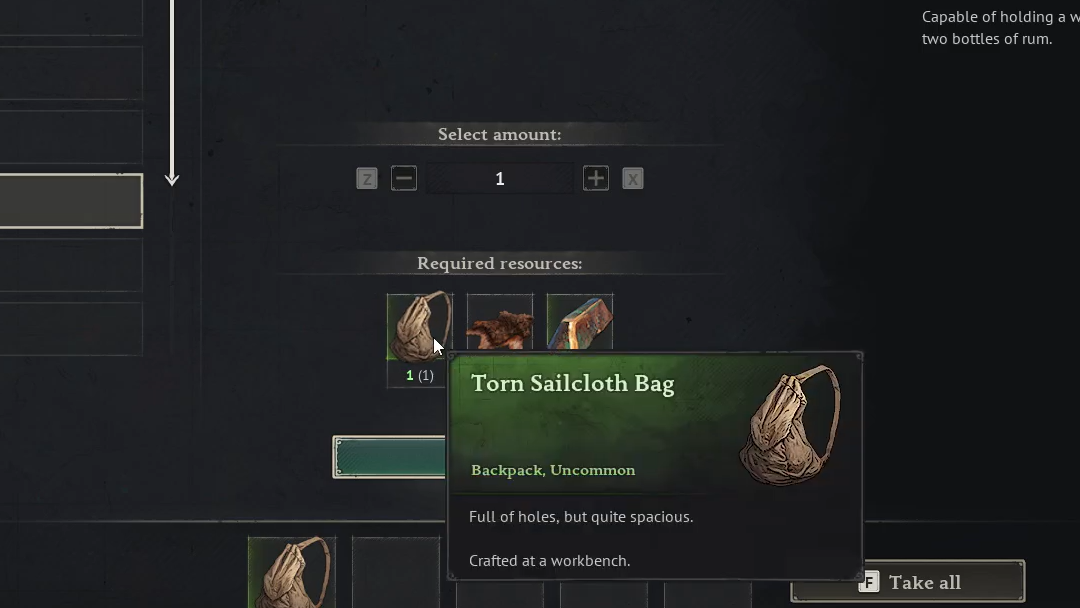Image resolution: width=1080 pixels, height=608 pixels.
Task: Select the recipe row directly above the highlighted entry
Action: pyautogui.click(x=72, y=136)
